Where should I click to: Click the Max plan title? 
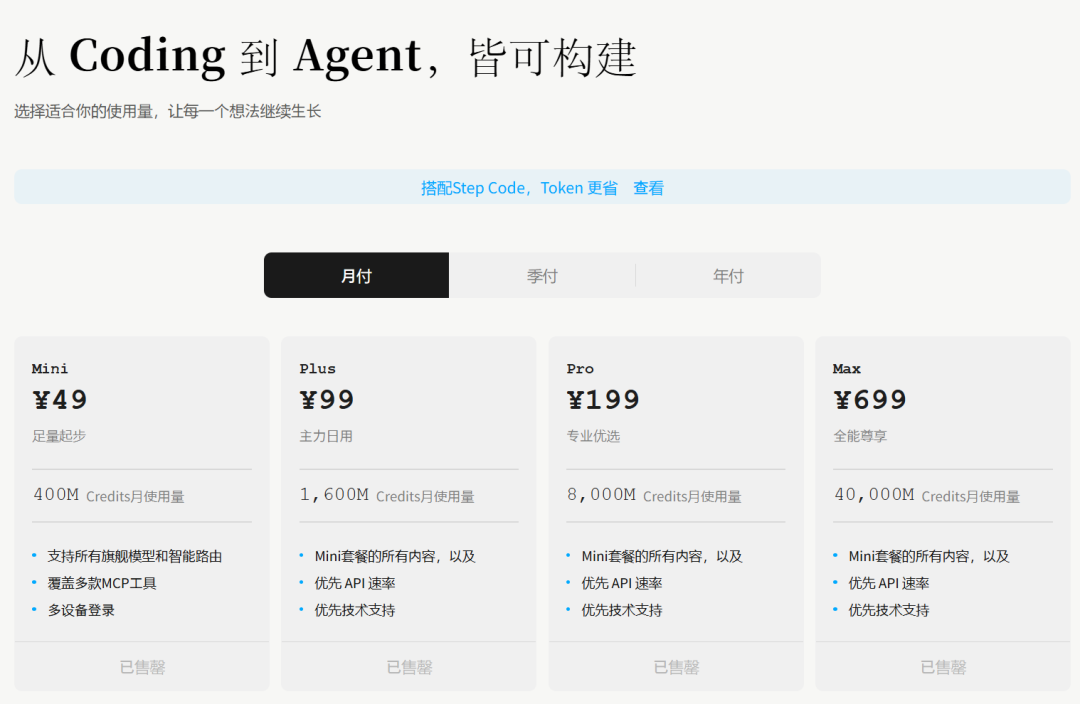pos(847,369)
